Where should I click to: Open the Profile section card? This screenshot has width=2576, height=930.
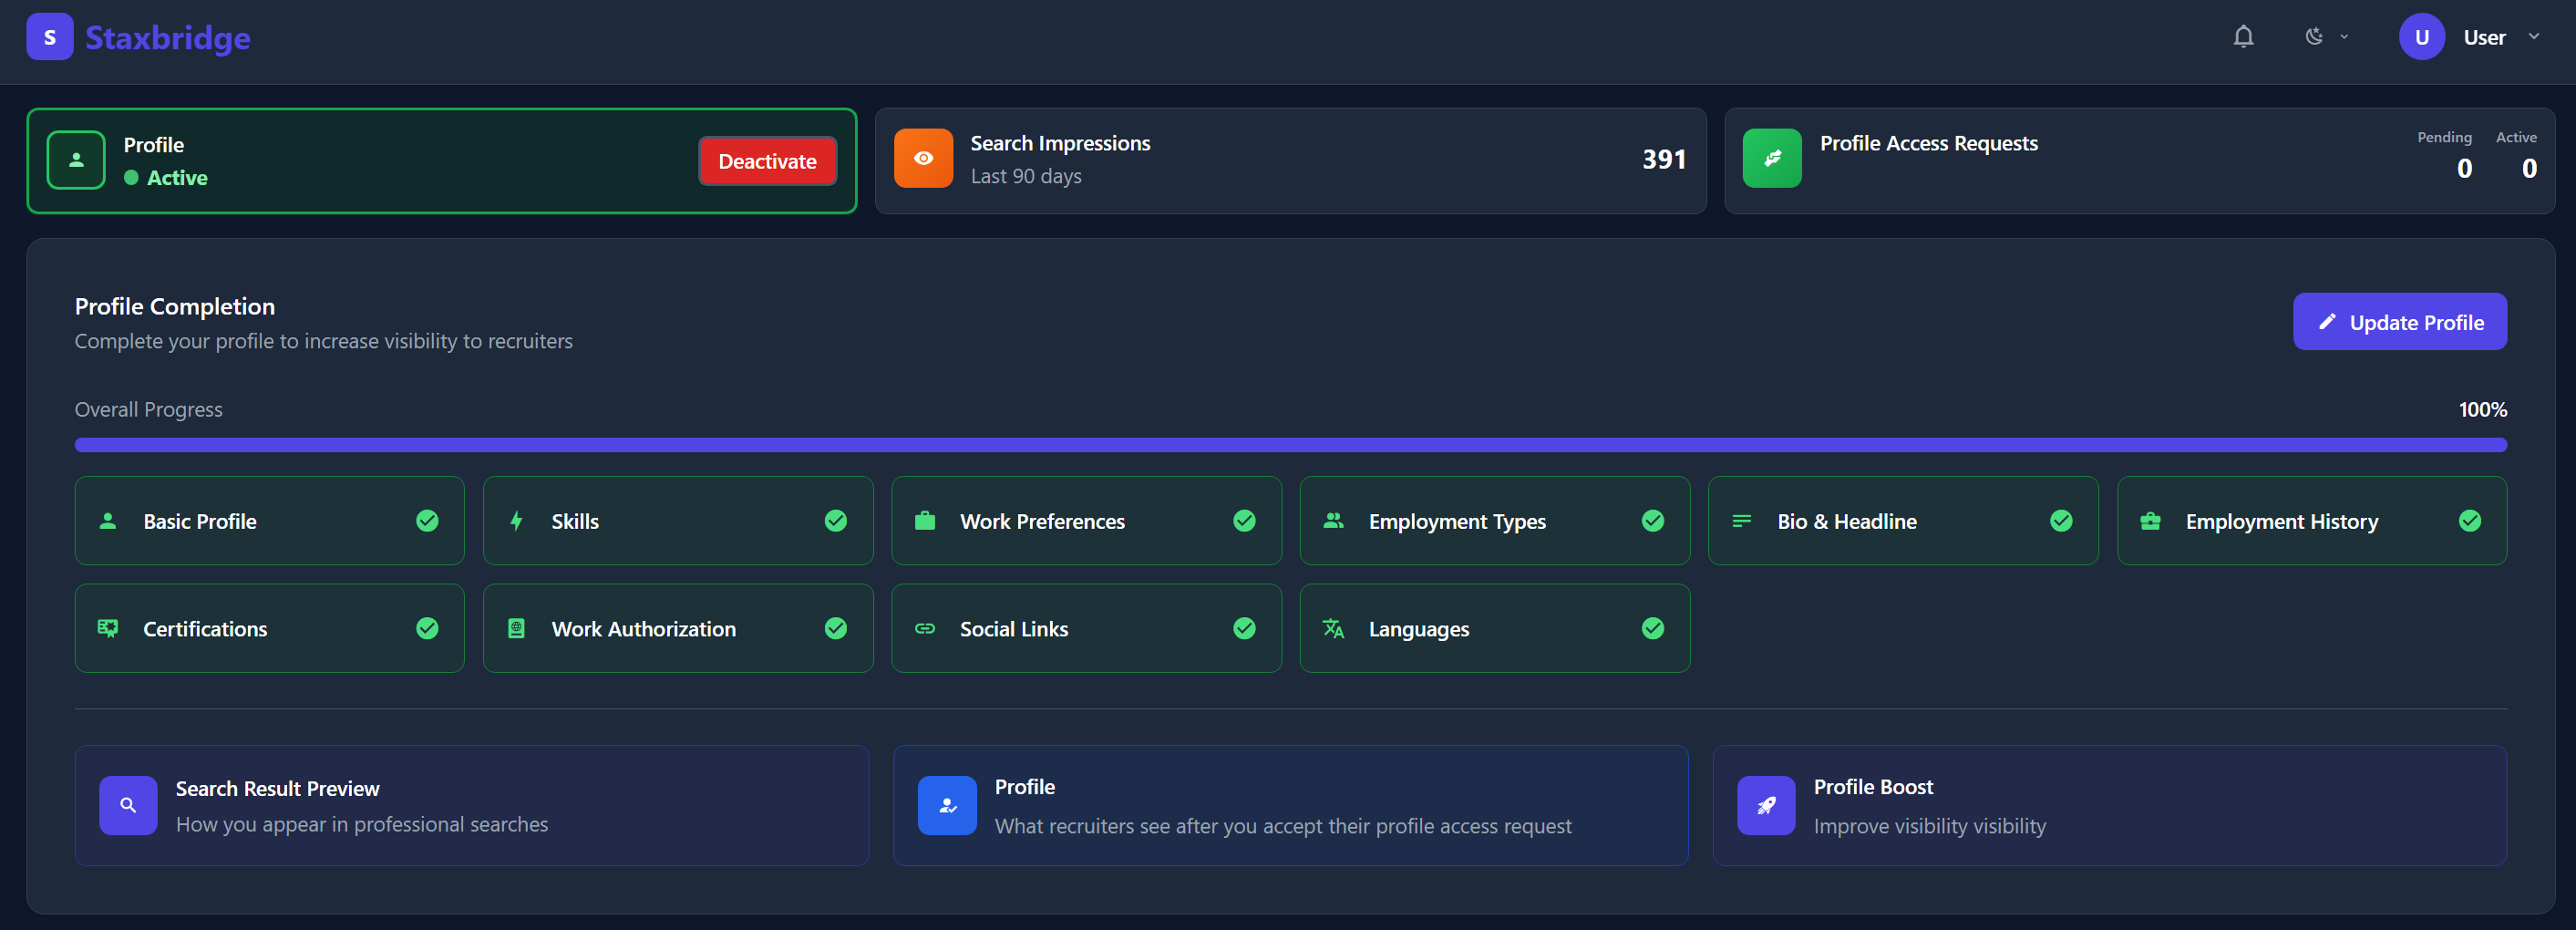1290,805
